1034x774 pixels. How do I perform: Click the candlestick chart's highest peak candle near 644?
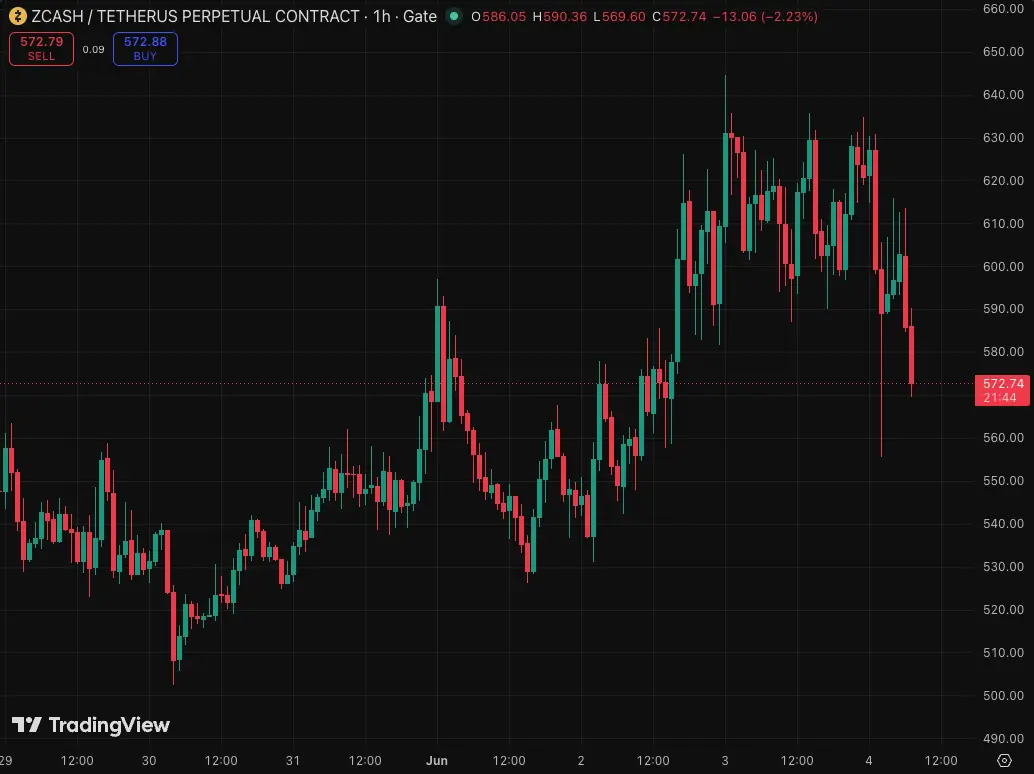coord(725,179)
